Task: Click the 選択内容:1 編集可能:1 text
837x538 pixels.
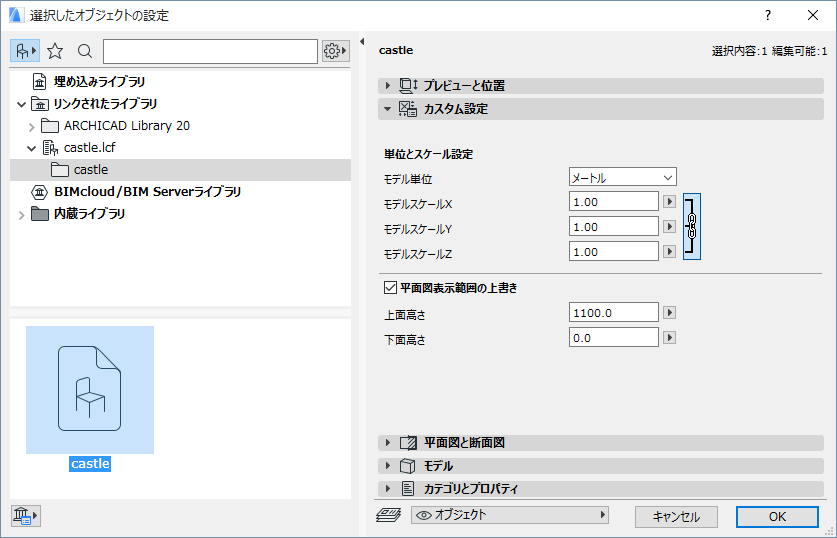Action: click(x=769, y=51)
